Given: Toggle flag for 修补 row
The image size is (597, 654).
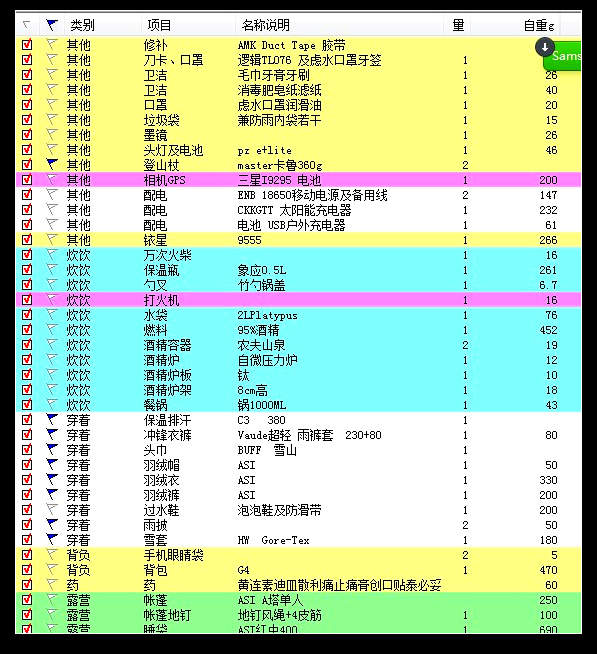Looking at the screenshot, I should coord(51,45).
